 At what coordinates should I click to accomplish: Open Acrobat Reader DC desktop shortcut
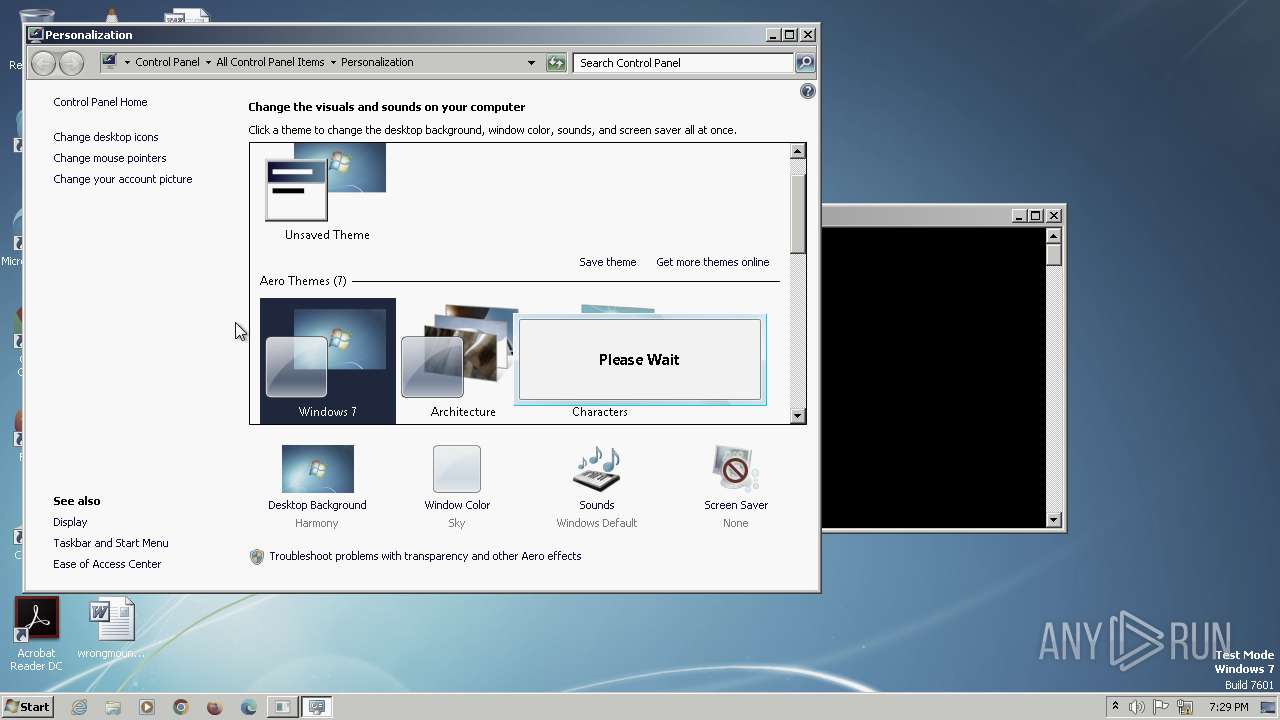(37, 634)
